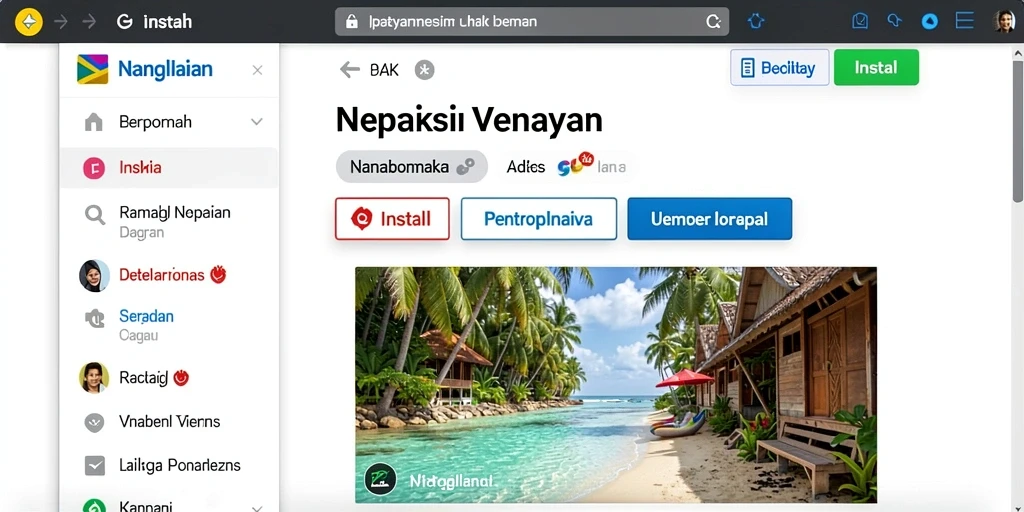Click the red badge next to Detelarronas
The width and height of the screenshot is (1024, 512).
217,275
